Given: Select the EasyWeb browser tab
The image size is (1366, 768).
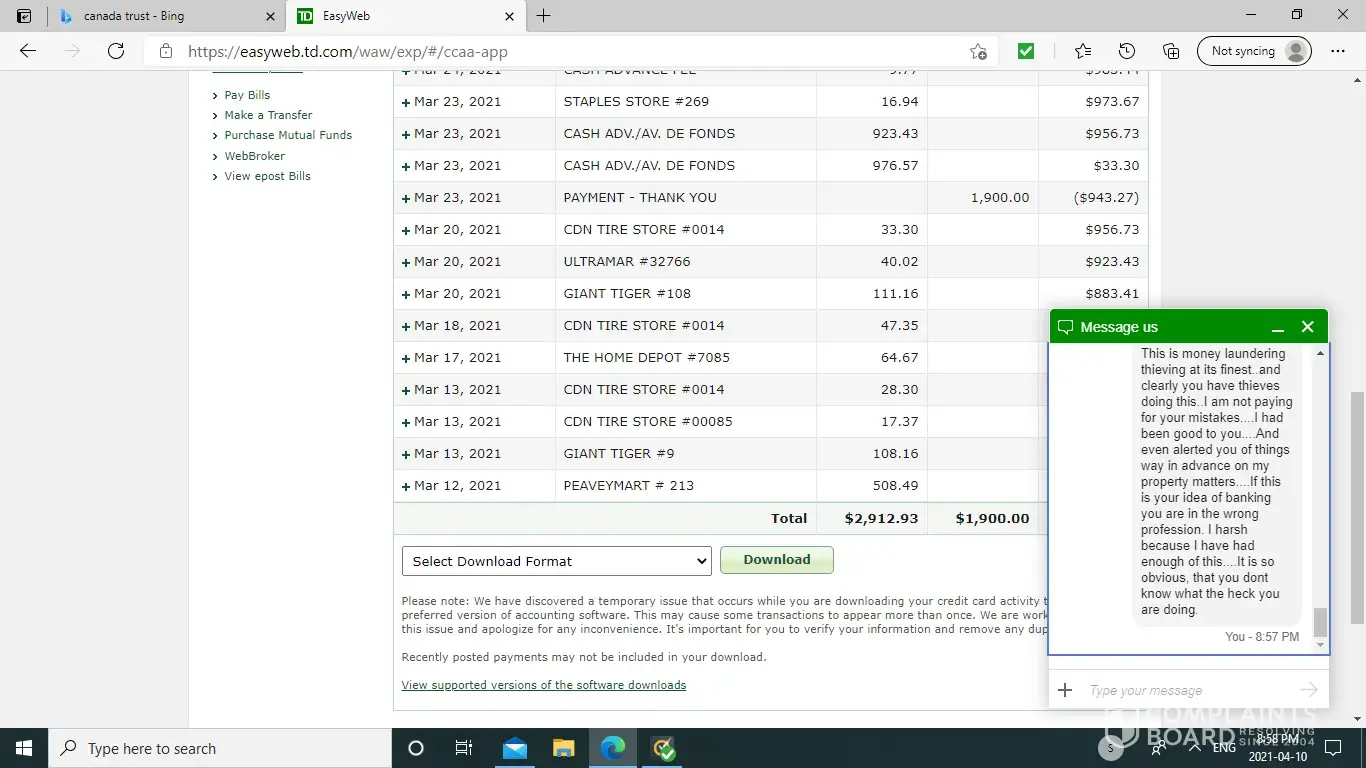Looking at the screenshot, I should (x=406, y=16).
